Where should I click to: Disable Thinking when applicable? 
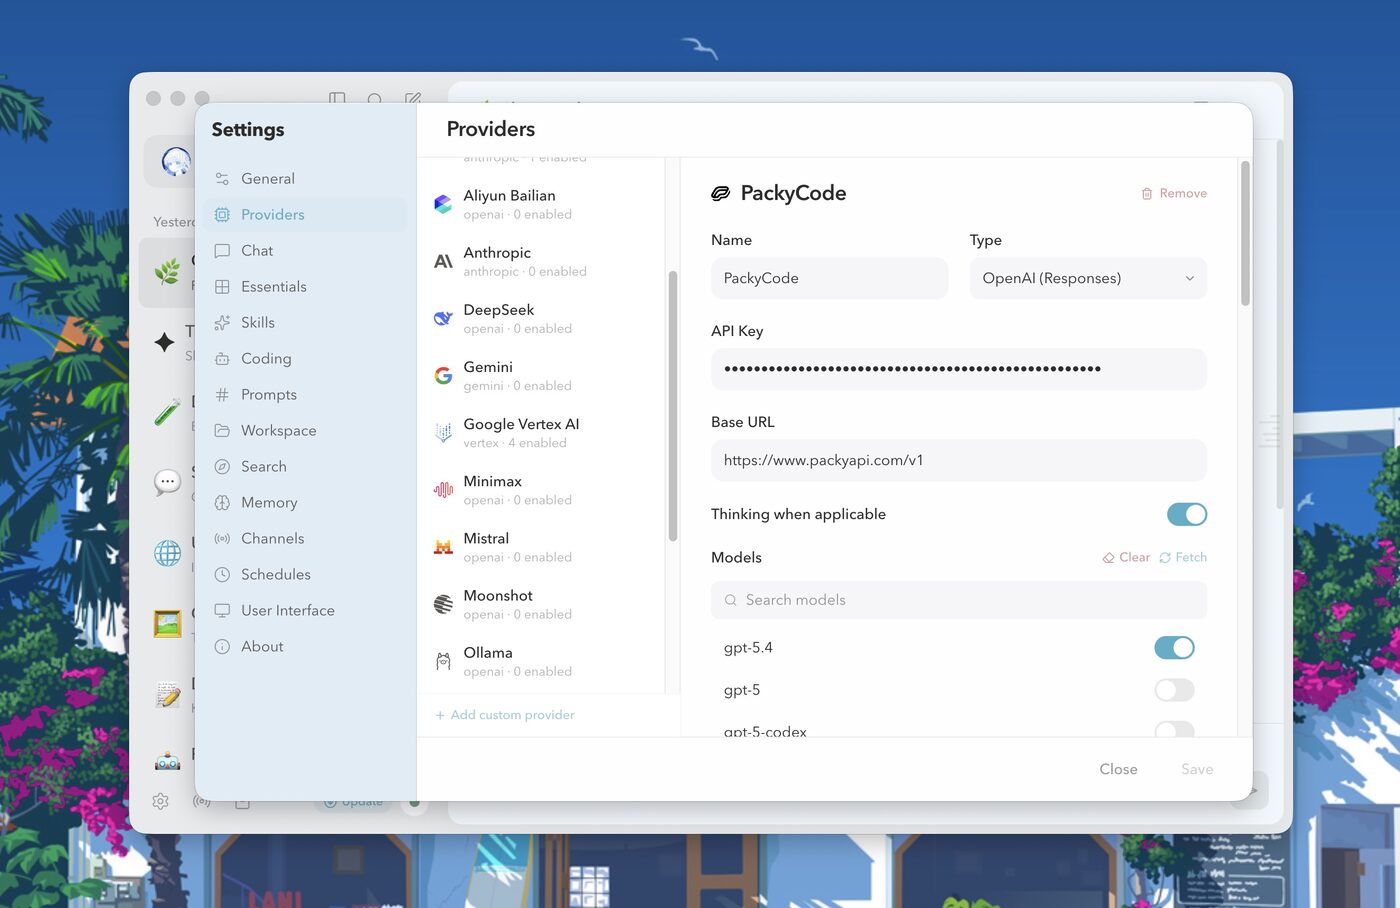1186,514
